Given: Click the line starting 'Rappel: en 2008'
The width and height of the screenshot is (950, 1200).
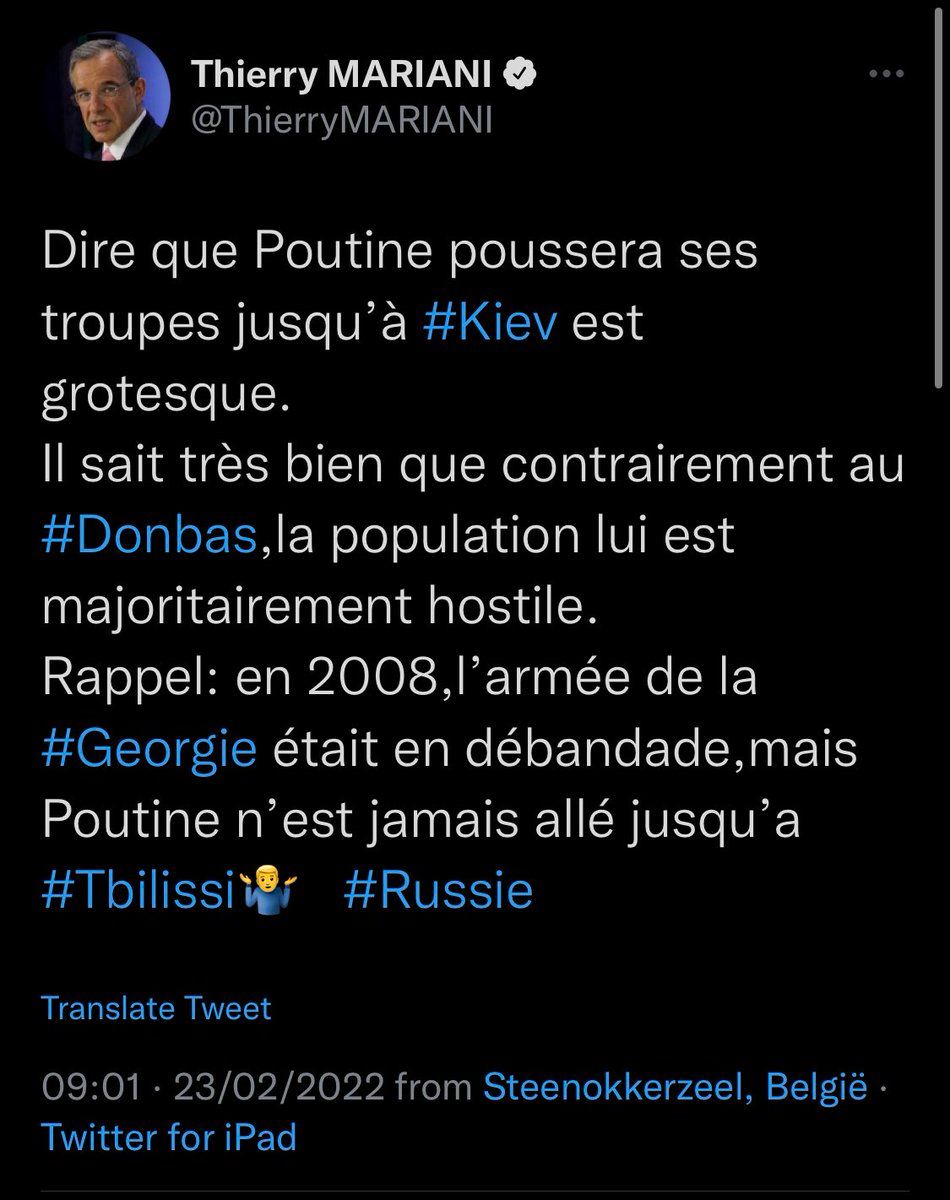Looking at the screenshot, I should tap(400, 679).
